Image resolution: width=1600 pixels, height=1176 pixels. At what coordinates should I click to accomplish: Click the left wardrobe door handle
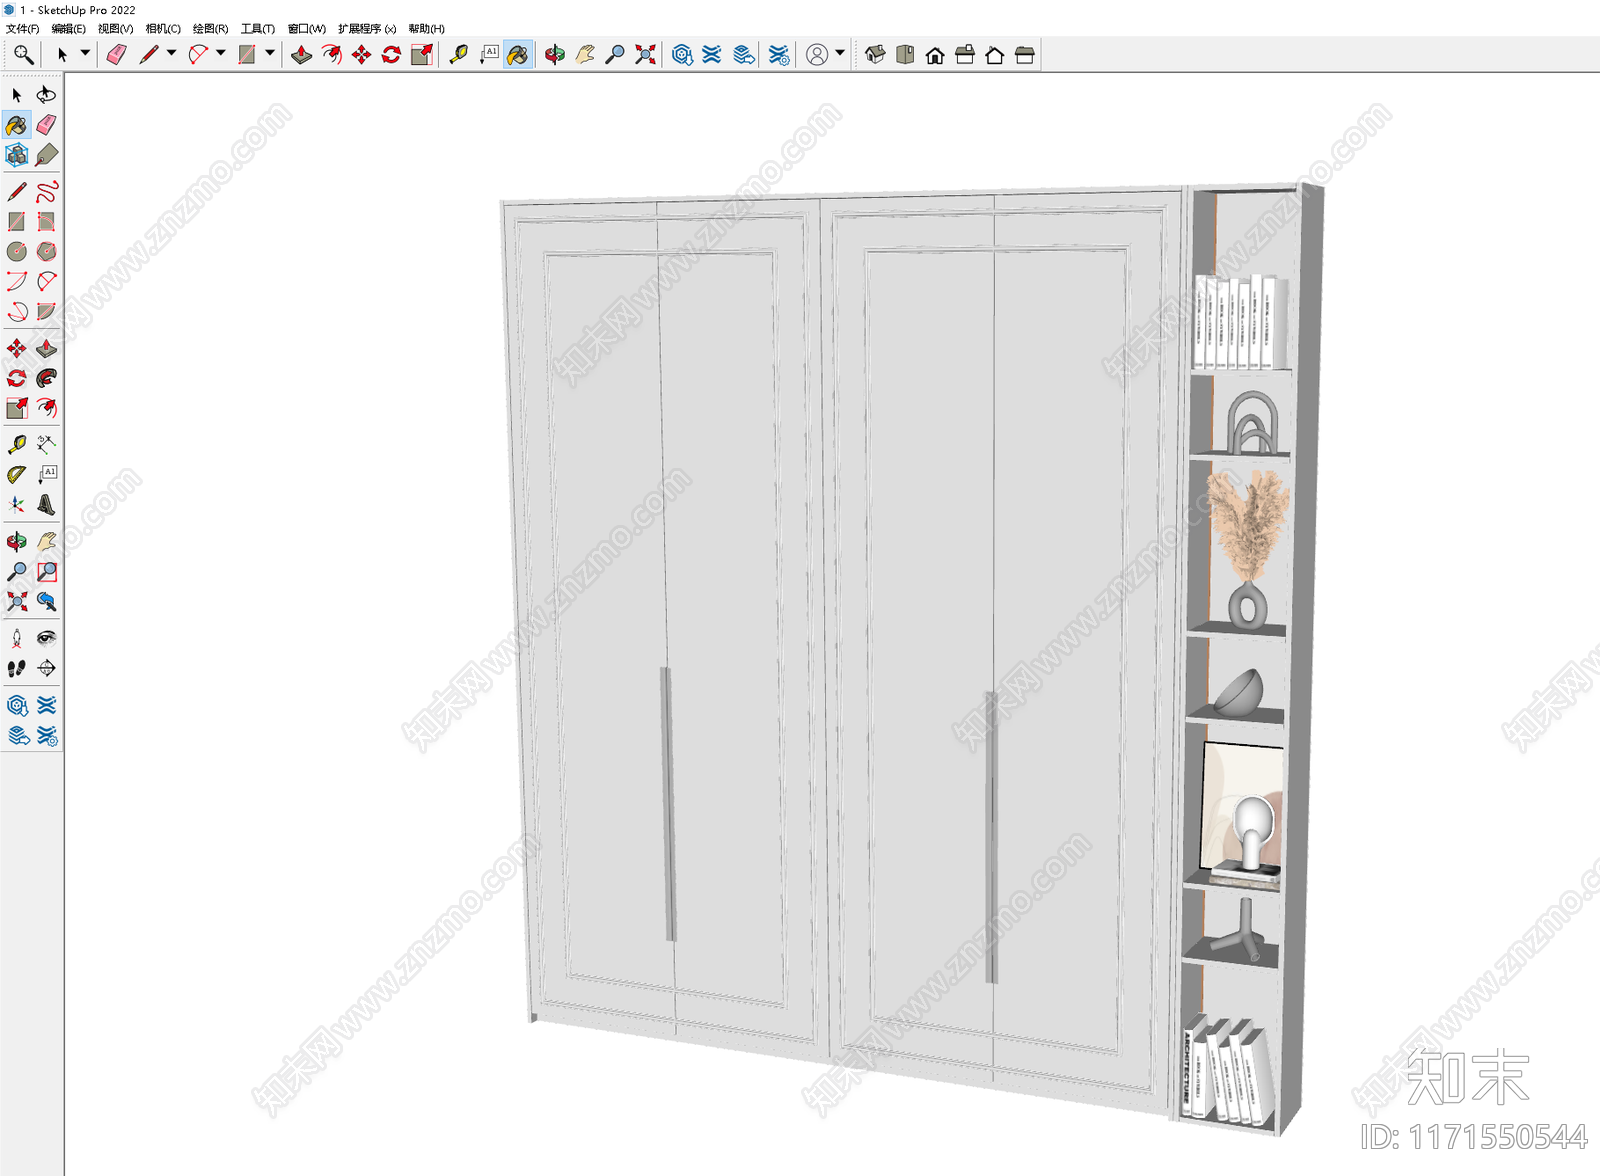point(668,804)
